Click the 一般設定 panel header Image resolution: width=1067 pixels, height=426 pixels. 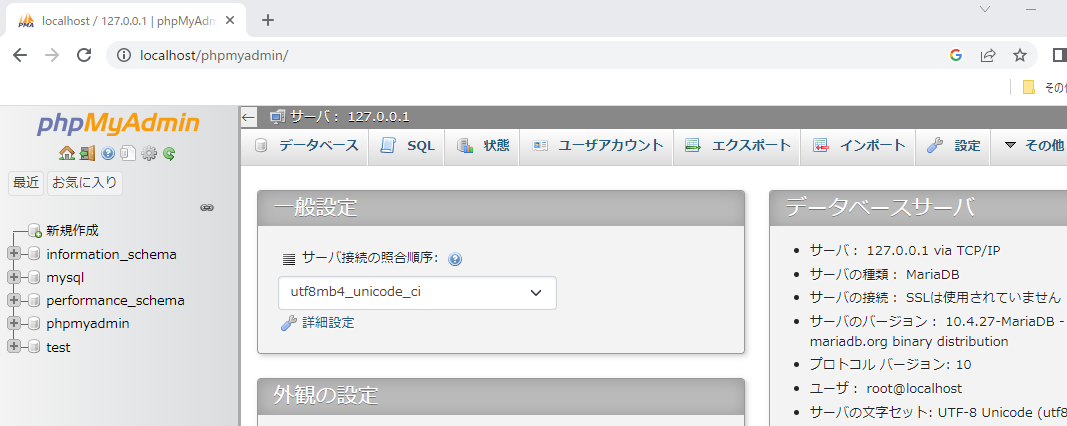point(501,208)
